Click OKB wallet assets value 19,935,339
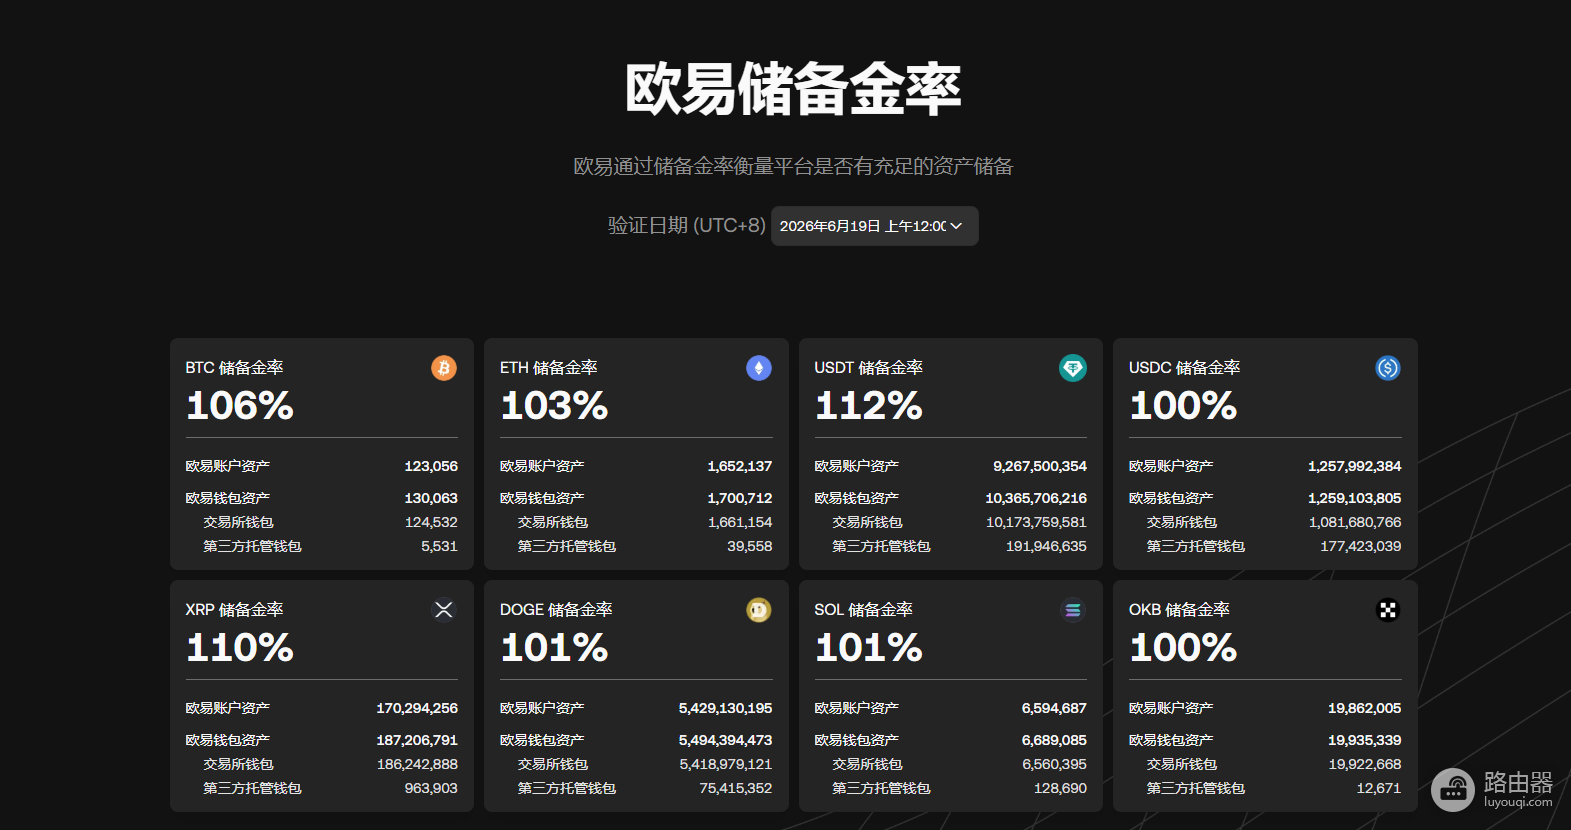Screen dimensions: 1571x830 coord(1365,740)
